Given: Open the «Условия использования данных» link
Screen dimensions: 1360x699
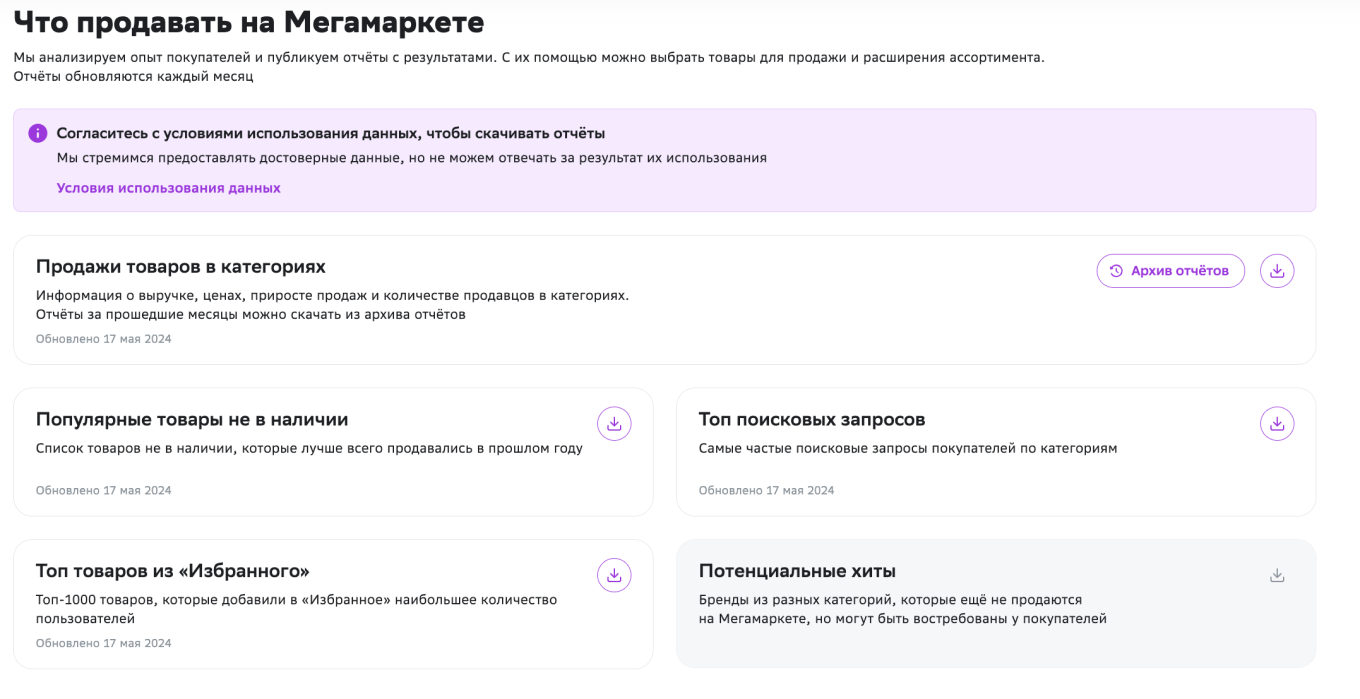Looking at the screenshot, I should click(x=168, y=187).
